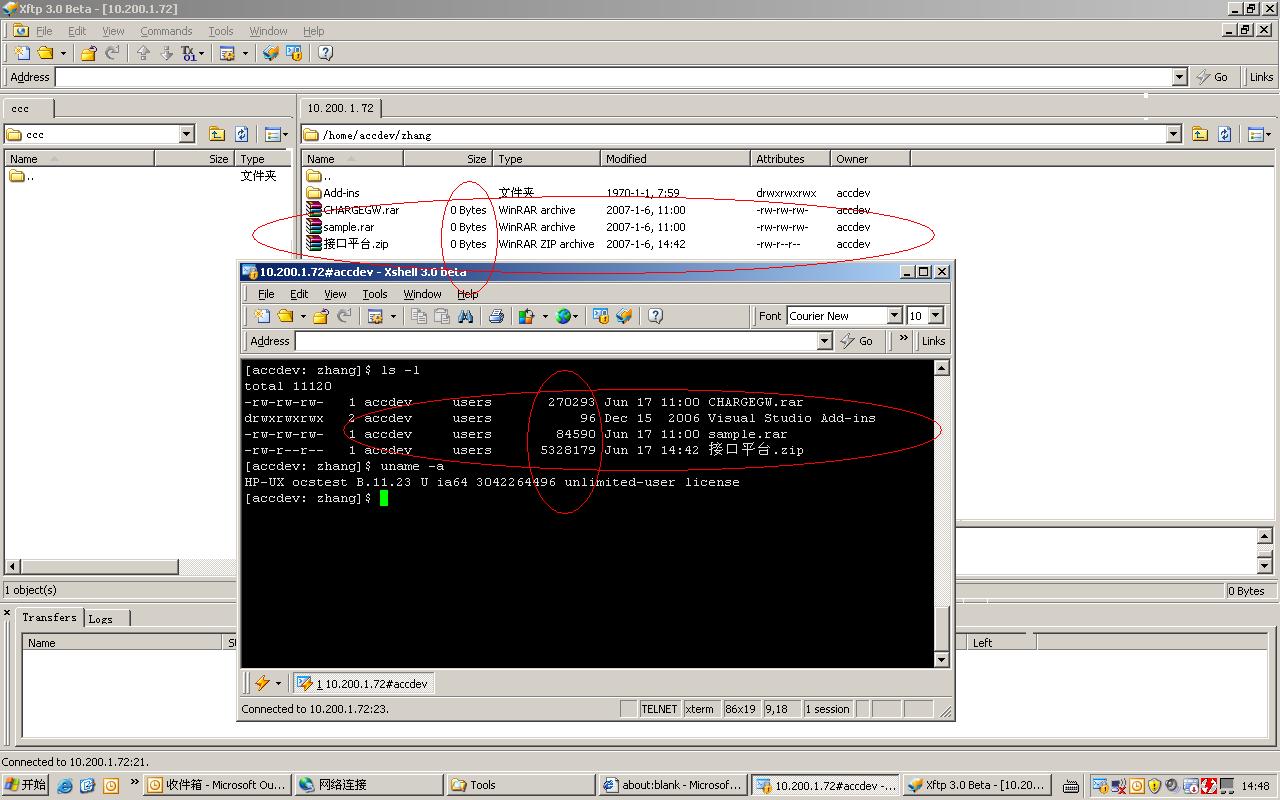Select the Upload arrow icon in Xftp
This screenshot has width=1280, height=800.
coord(142,53)
